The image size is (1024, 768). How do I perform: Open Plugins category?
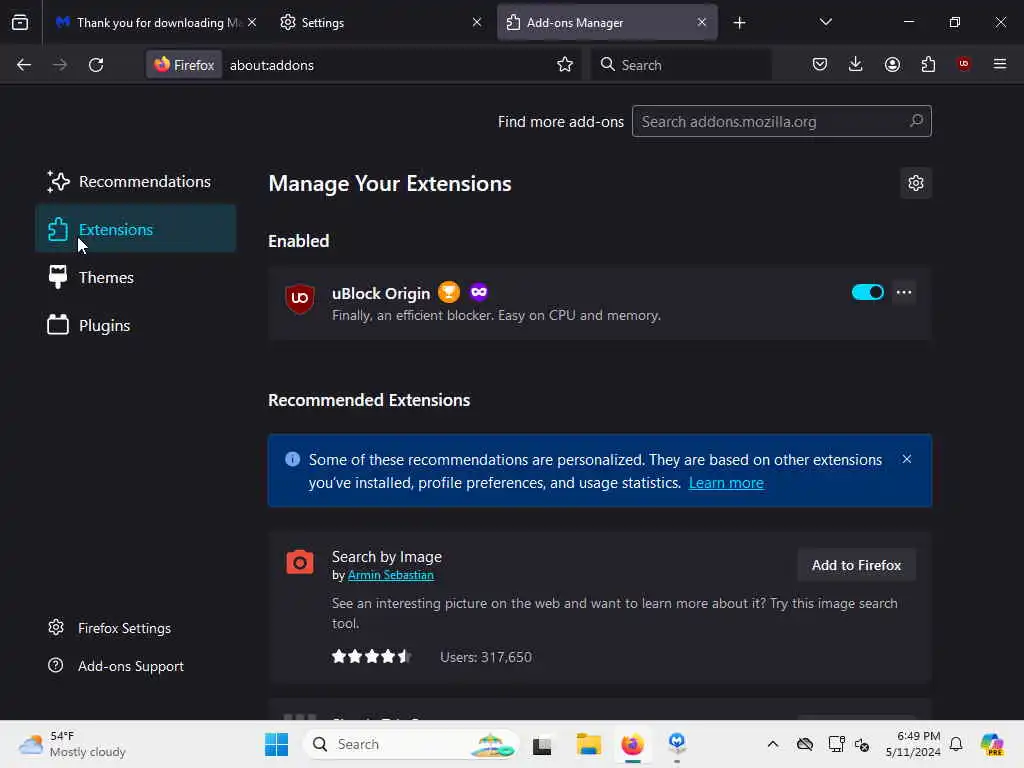tap(135, 325)
